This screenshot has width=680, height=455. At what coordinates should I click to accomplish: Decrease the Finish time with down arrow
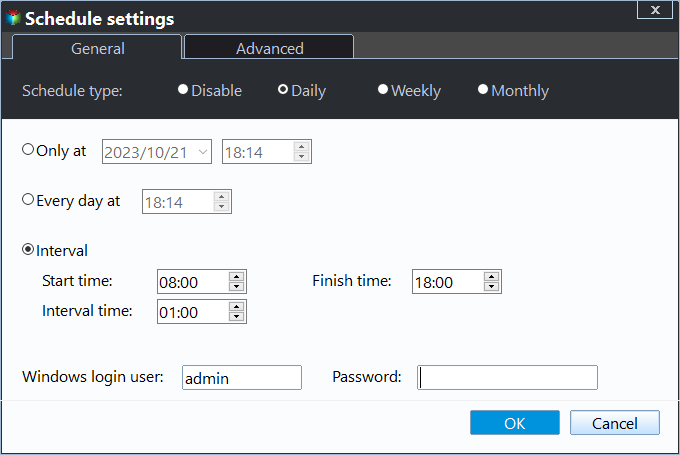pyautogui.click(x=491, y=287)
